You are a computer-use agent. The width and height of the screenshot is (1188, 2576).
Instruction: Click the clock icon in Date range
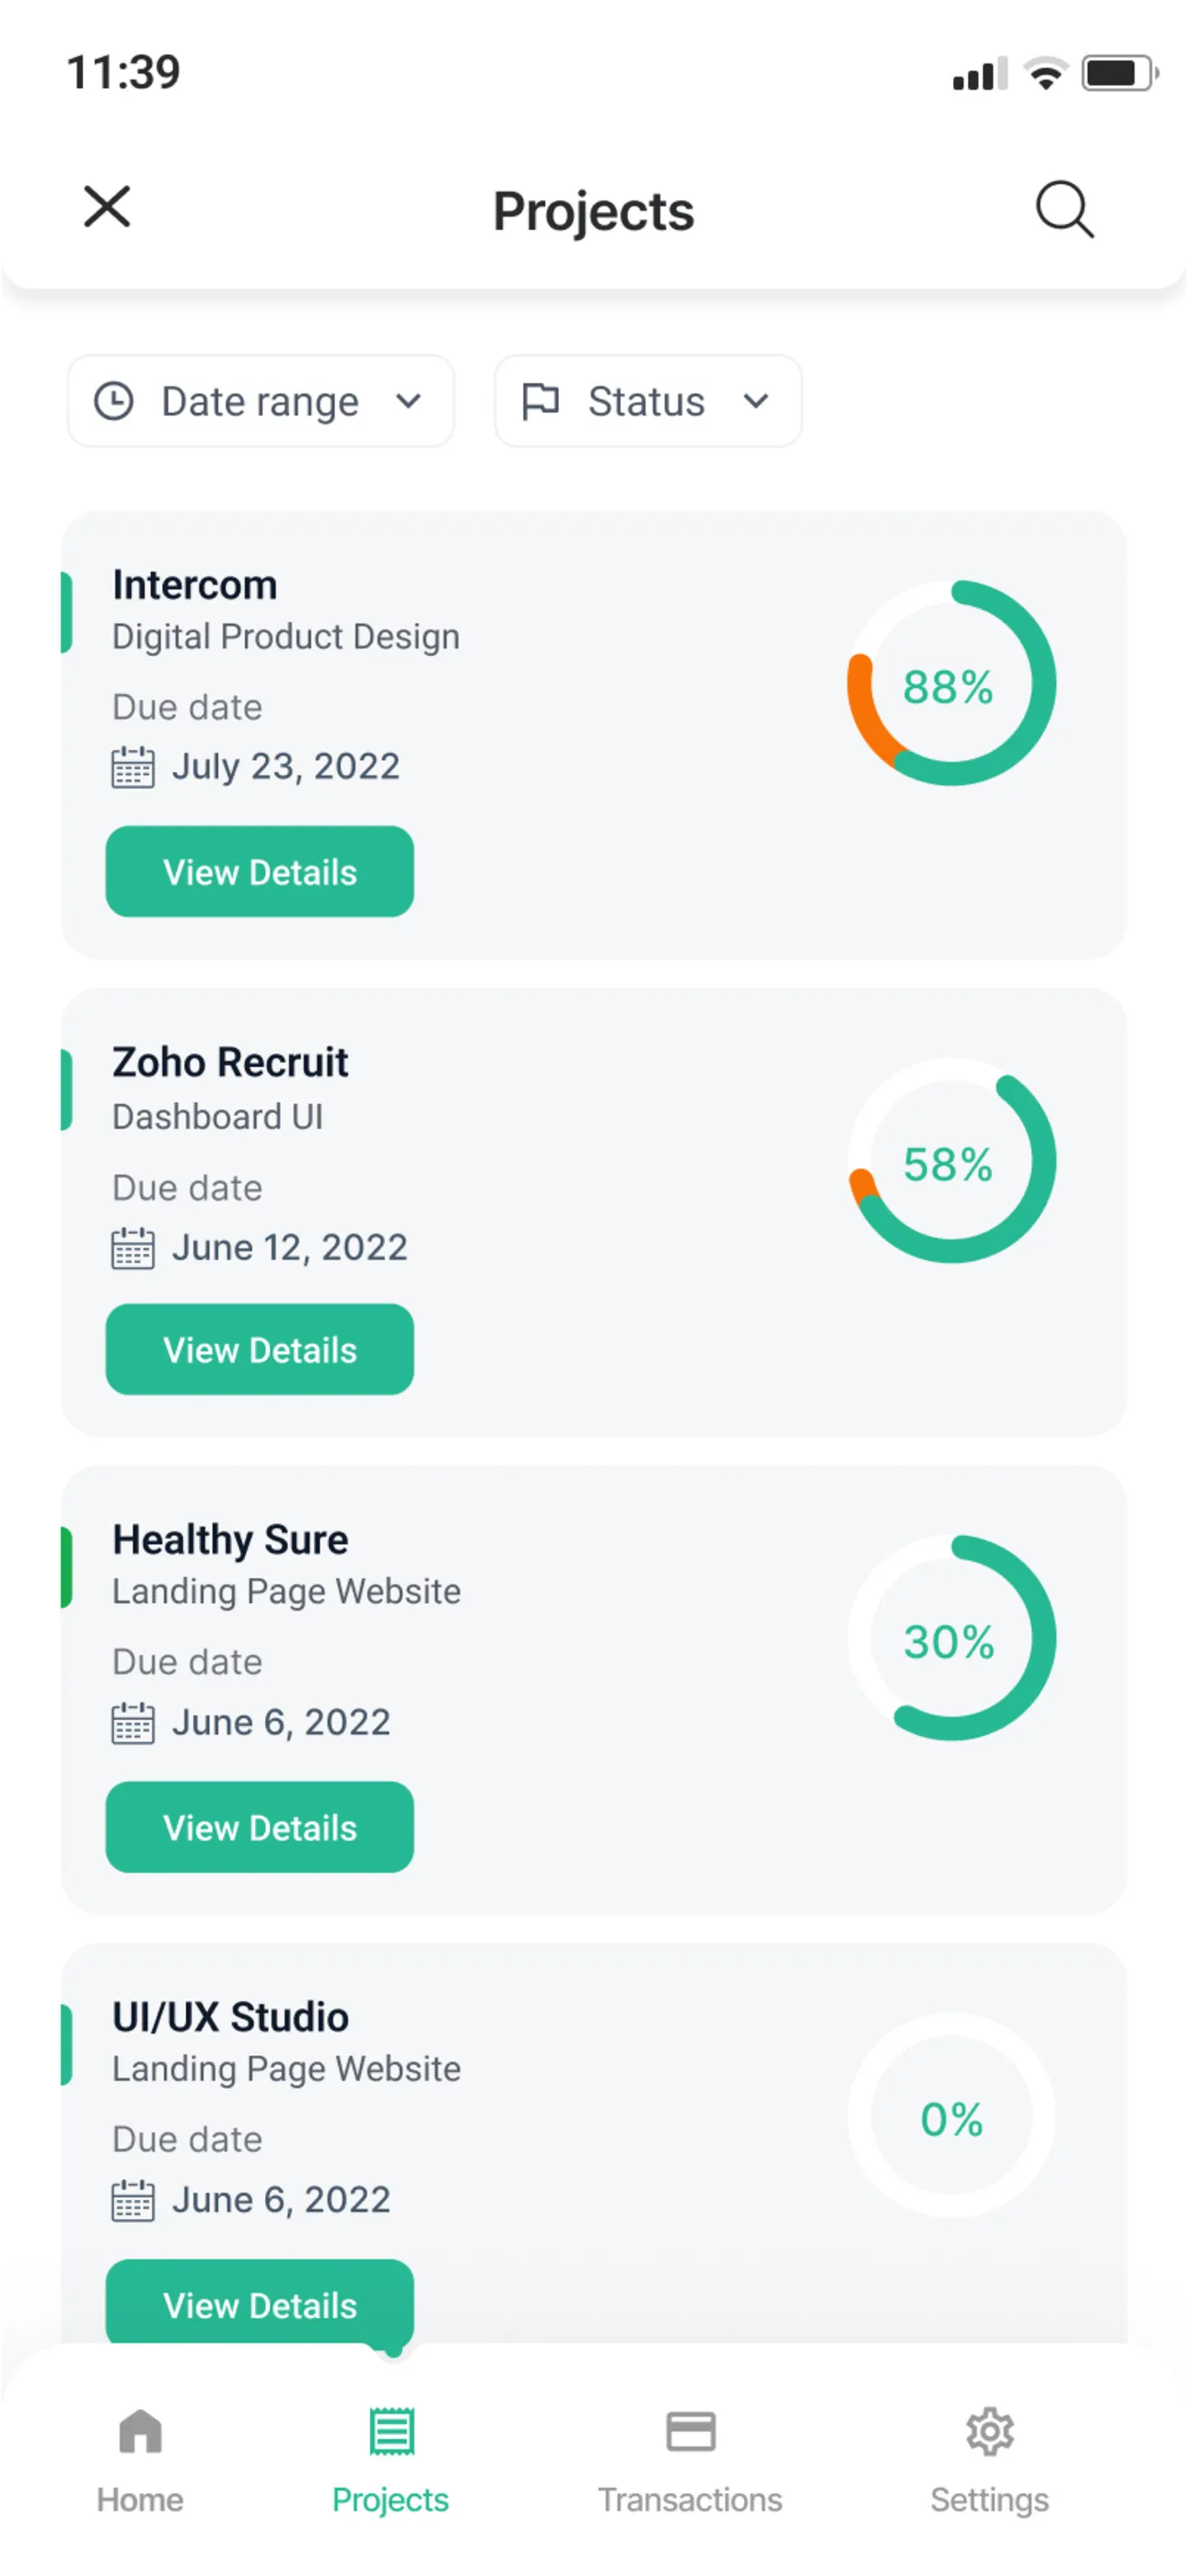(114, 401)
